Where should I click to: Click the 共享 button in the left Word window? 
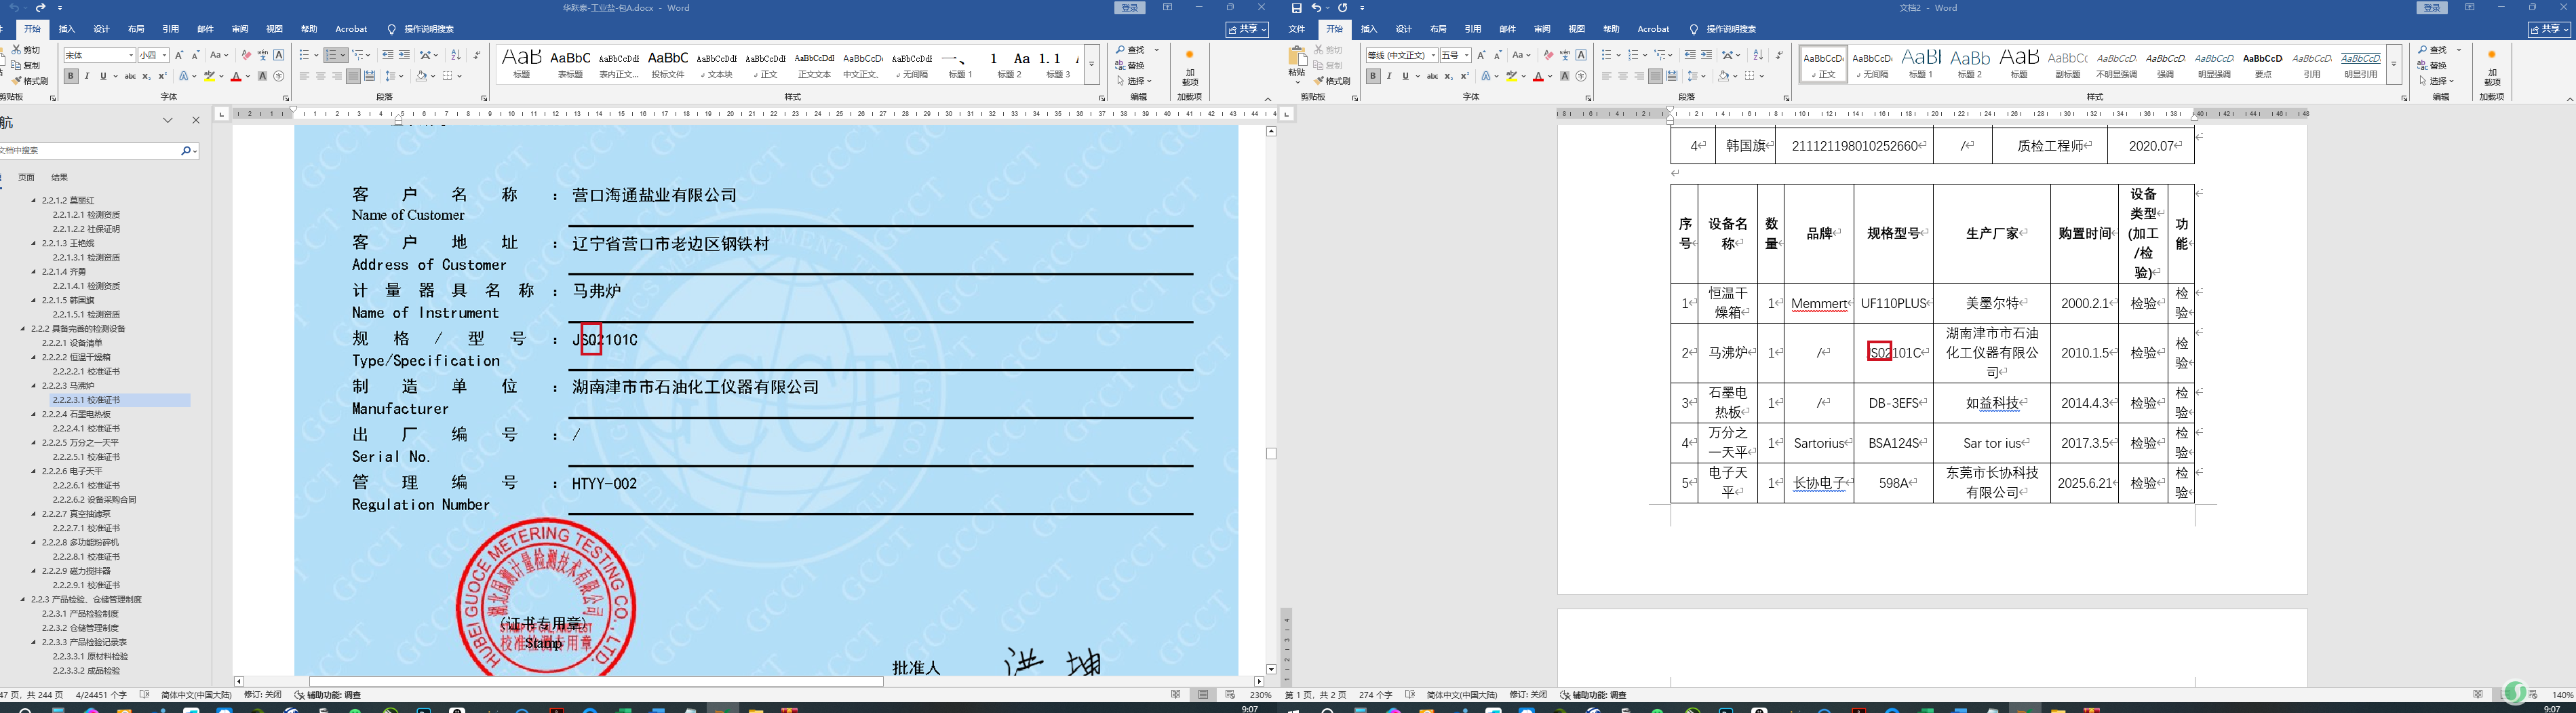tap(1248, 30)
